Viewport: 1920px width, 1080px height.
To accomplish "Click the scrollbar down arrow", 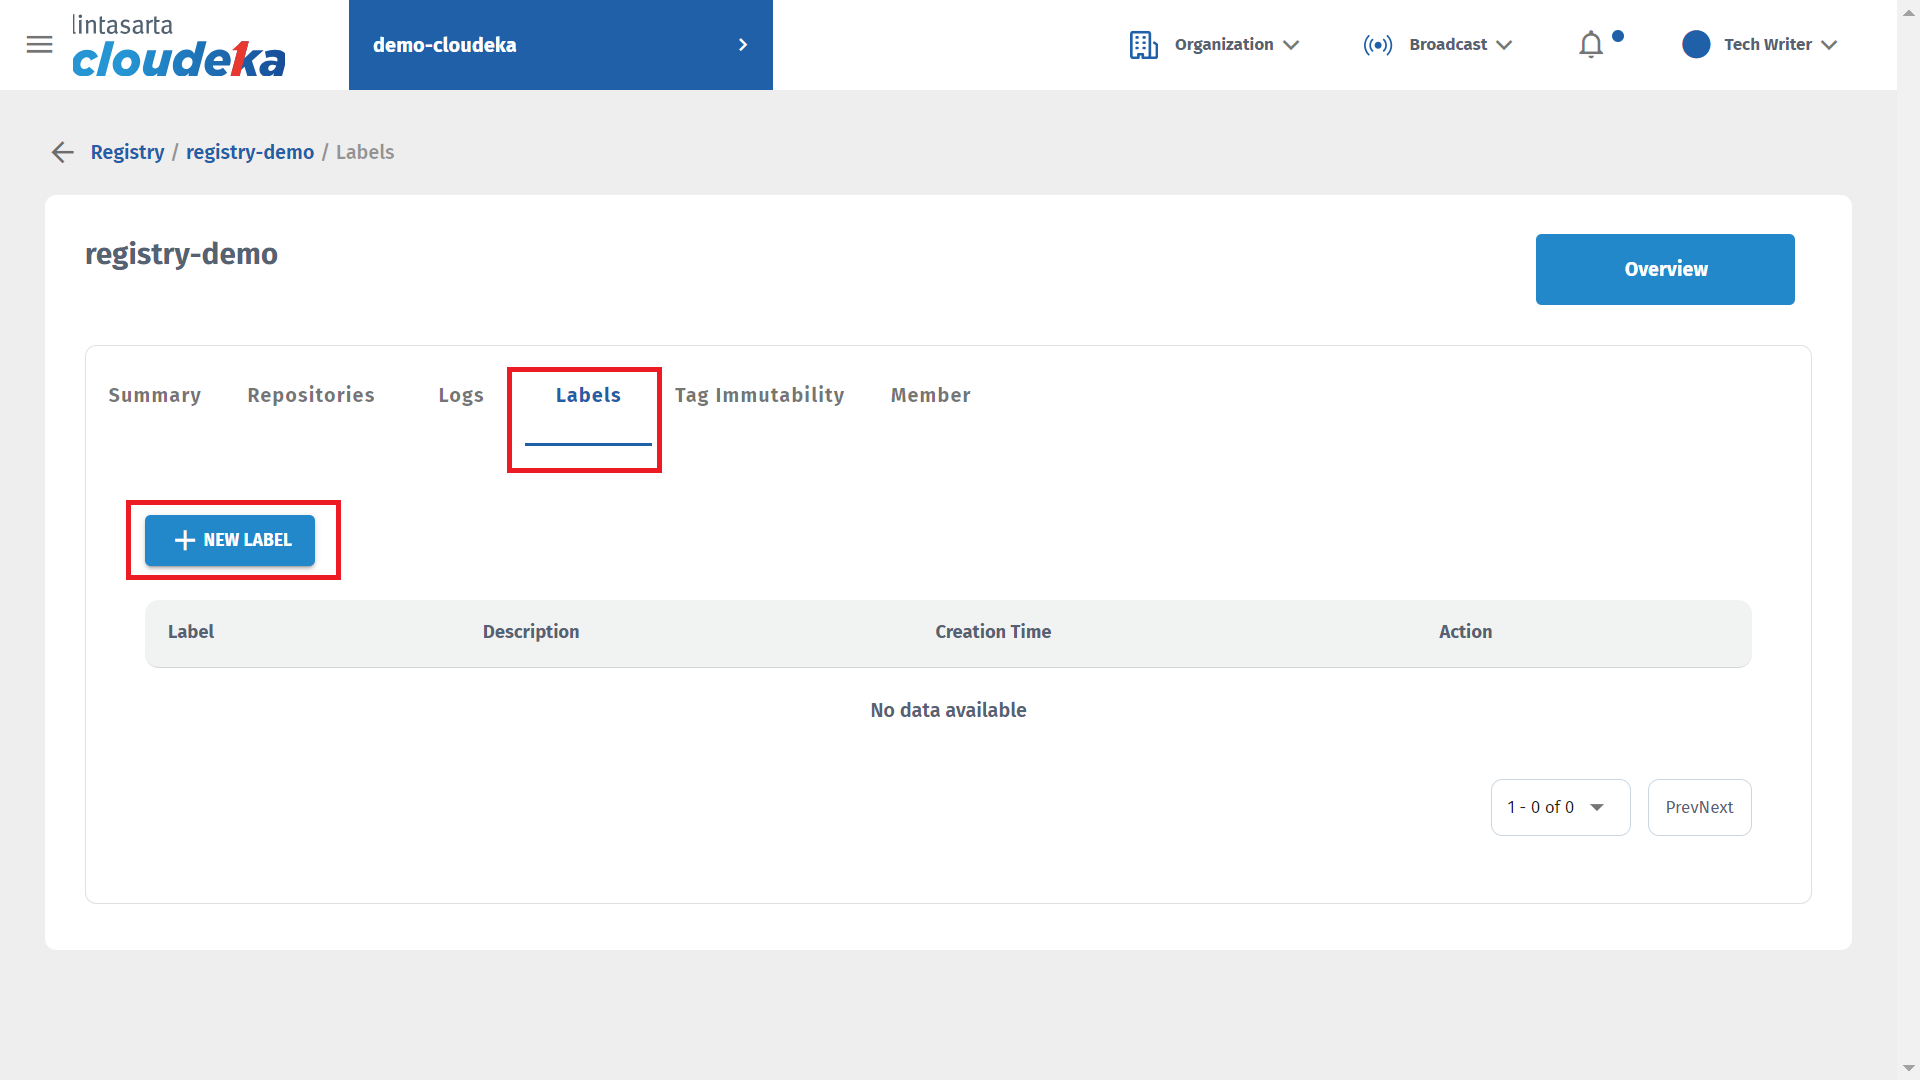I will [x=1908, y=1068].
